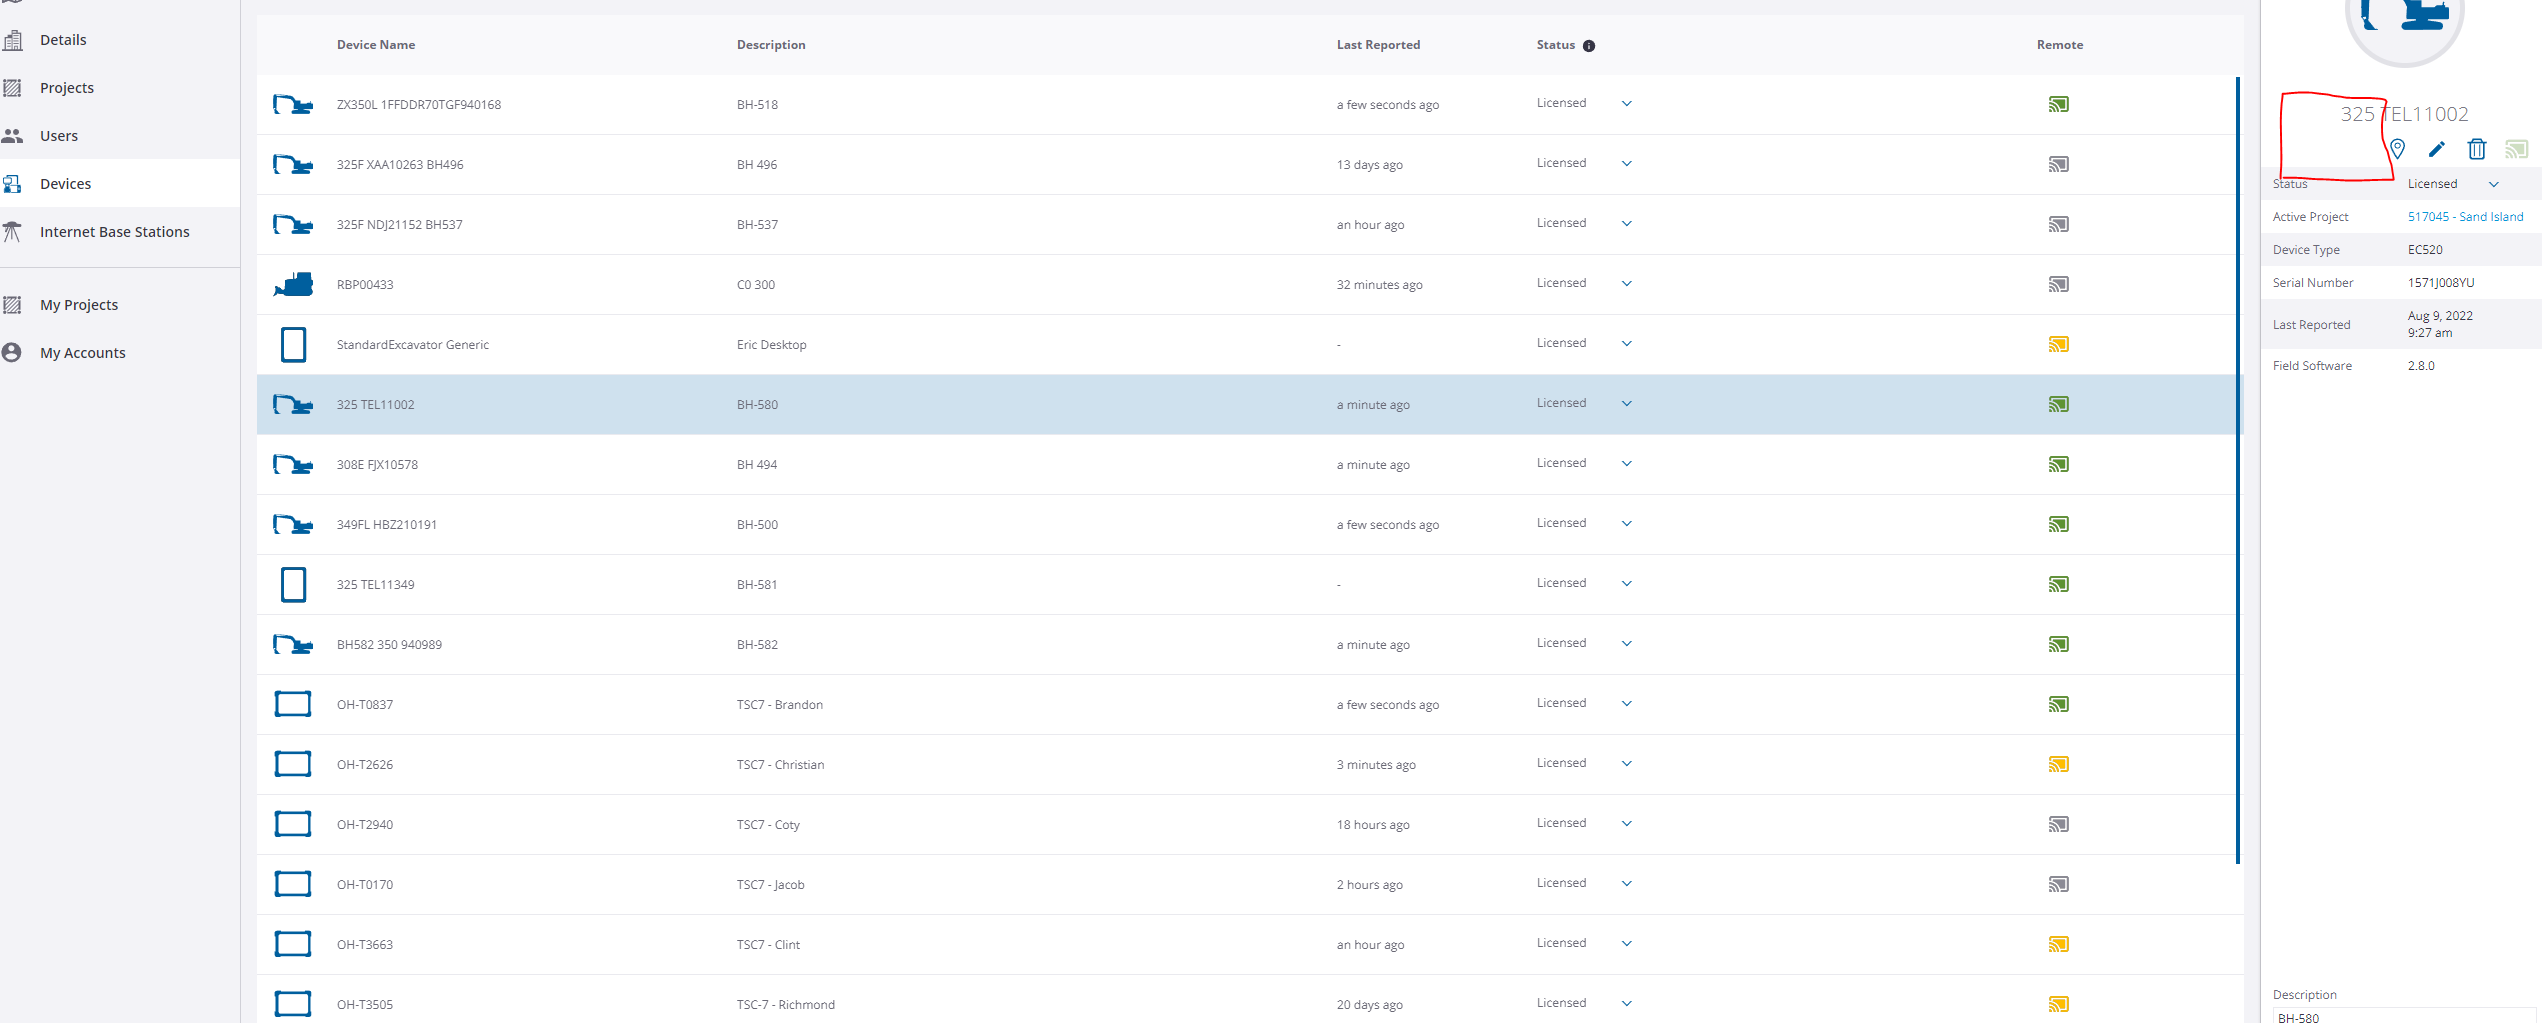This screenshot has width=2542, height=1023.
Task: Open 517045 - Sand Island project link
Action: [x=2465, y=217]
